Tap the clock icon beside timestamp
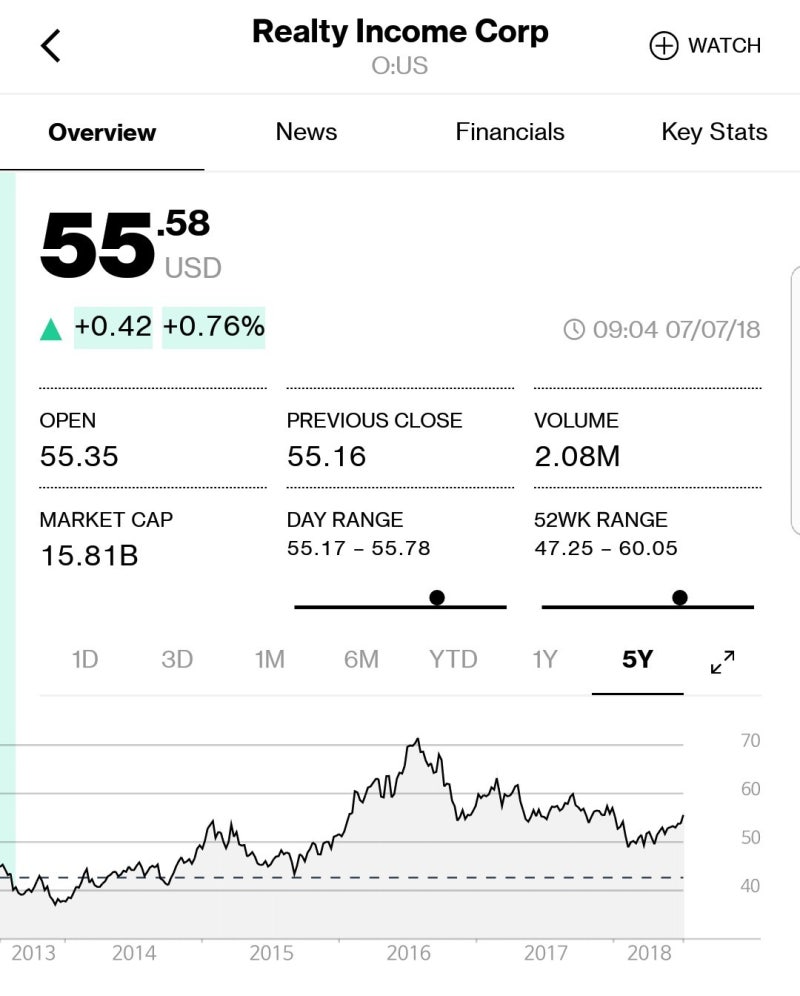 pos(574,329)
